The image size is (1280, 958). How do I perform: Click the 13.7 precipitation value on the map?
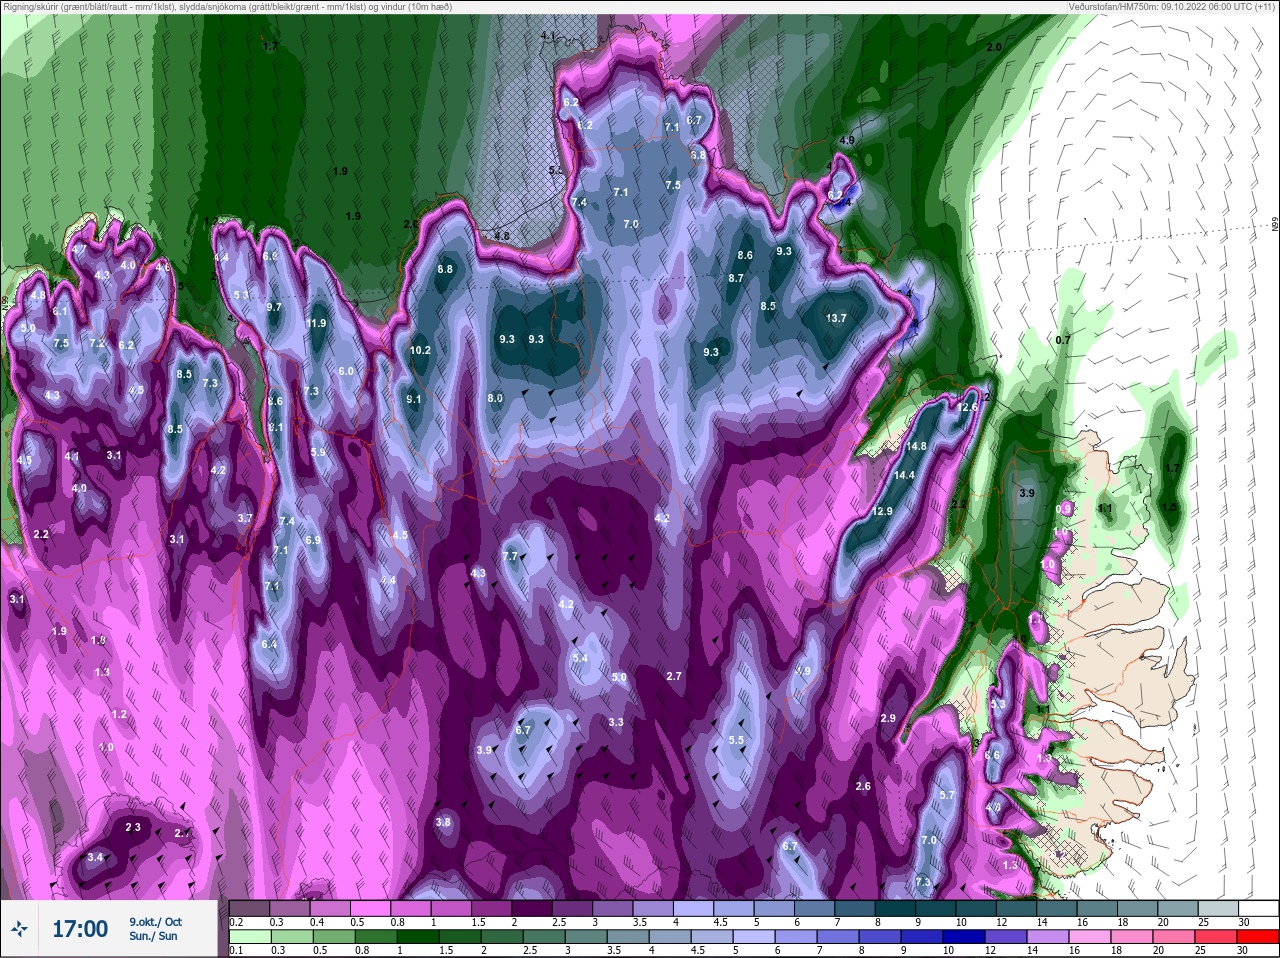837,319
